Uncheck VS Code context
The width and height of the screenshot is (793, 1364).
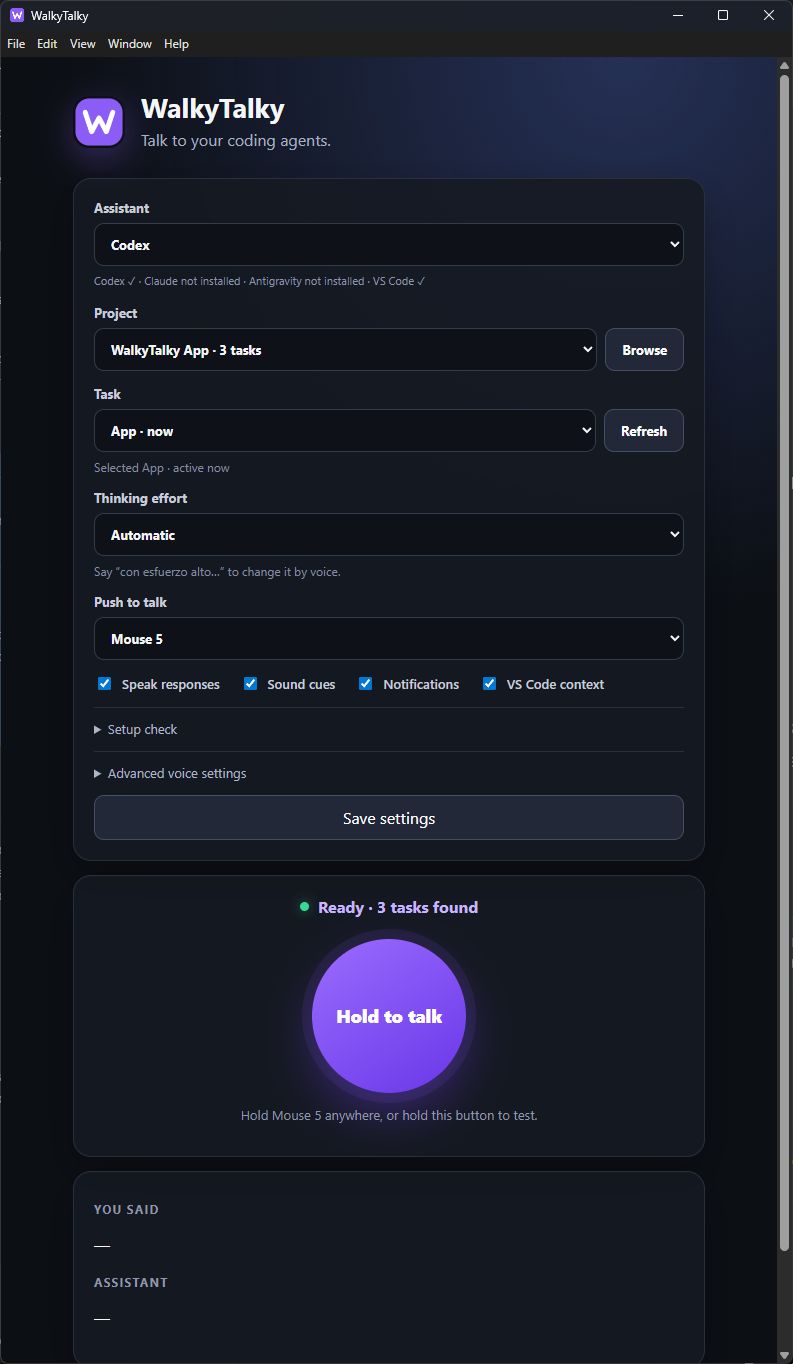[489, 684]
